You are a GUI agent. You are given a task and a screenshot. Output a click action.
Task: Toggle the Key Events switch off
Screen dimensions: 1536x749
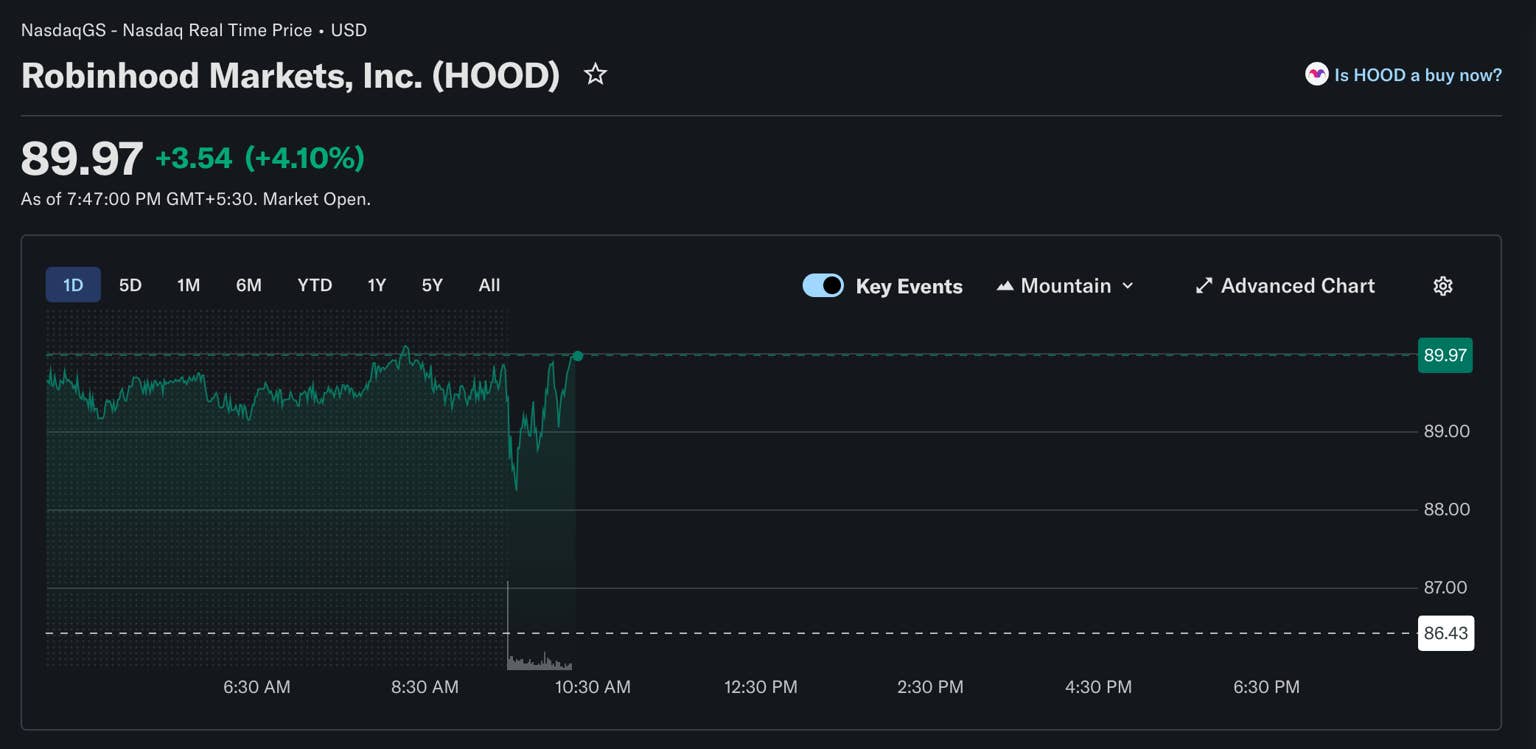(823, 286)
